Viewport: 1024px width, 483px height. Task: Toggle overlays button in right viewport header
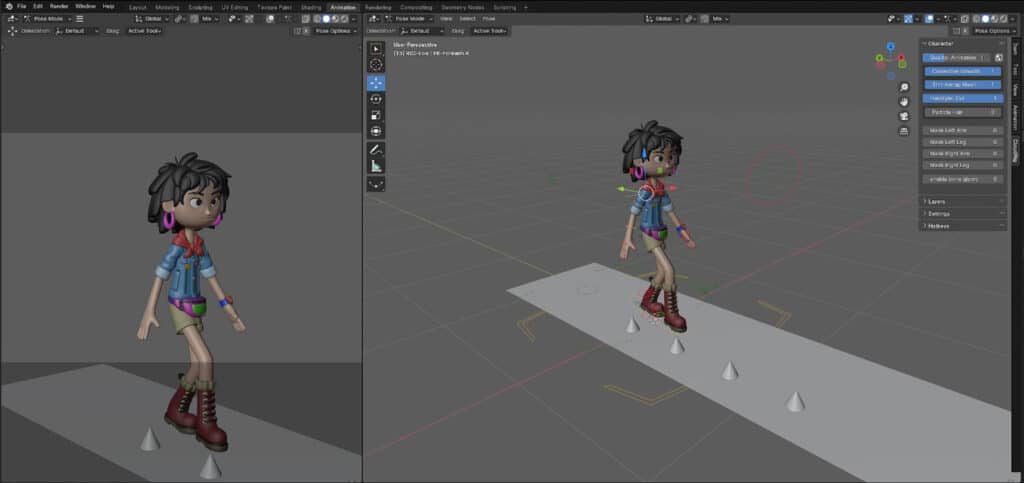[x=929, y=19]
